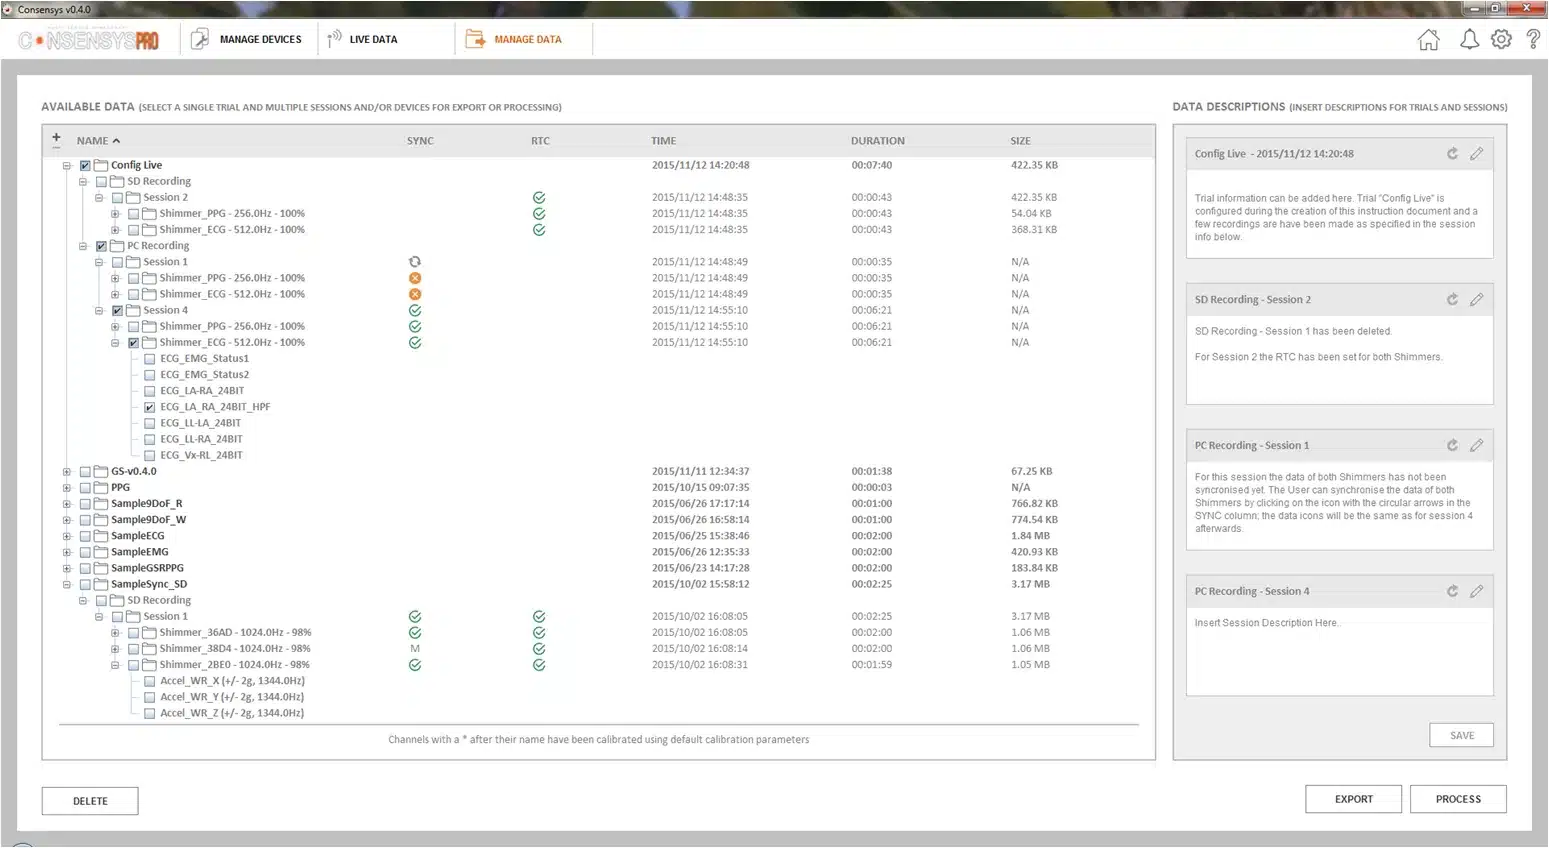Edit the Config Live description with pencil icon

click(x=1476, y=154)
